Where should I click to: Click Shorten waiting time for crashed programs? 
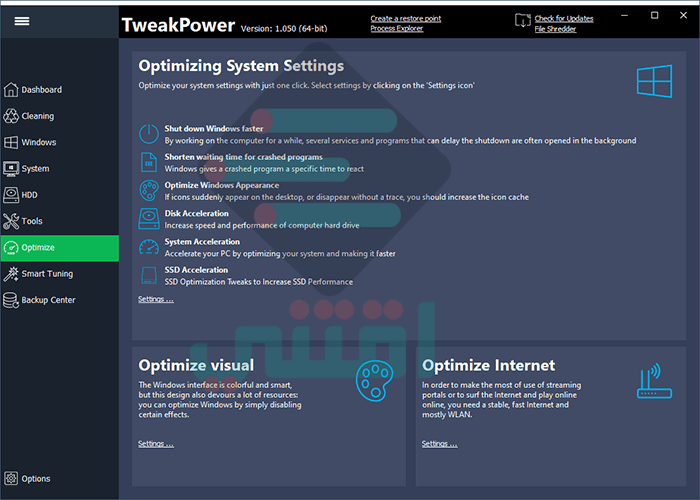pyautogui.click(x=243, y=157)
